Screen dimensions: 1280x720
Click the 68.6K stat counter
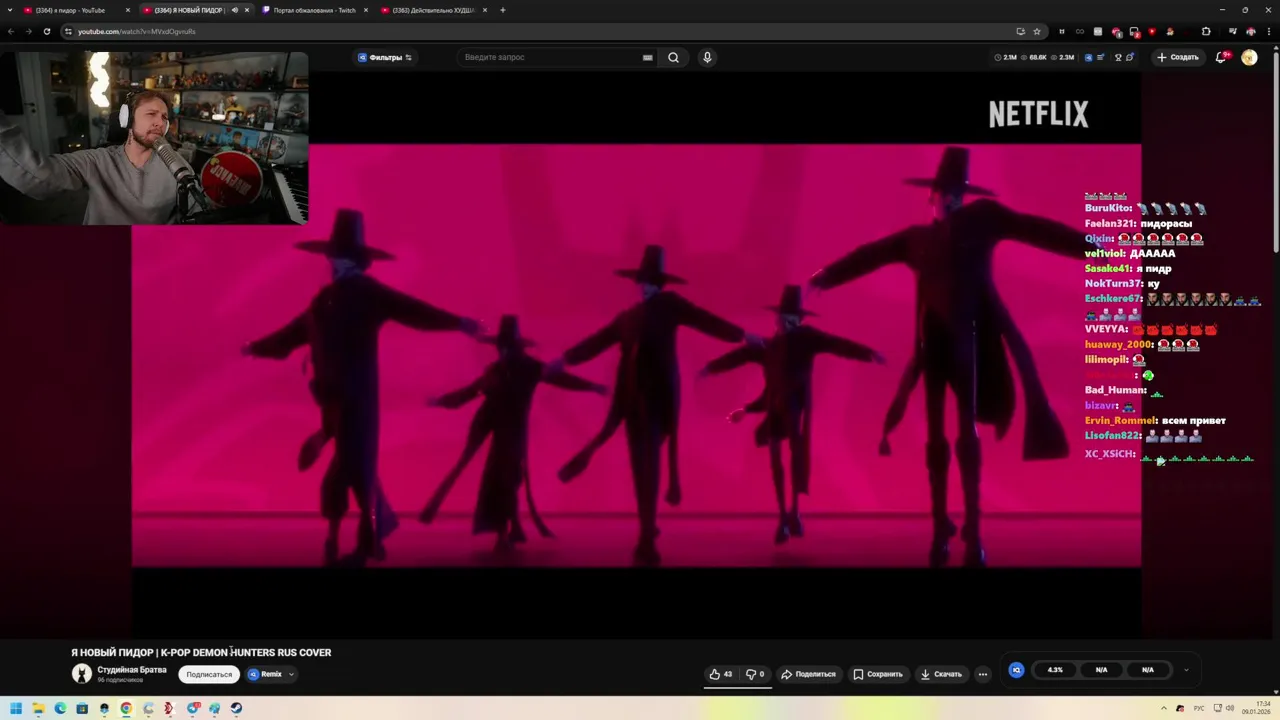[1034, 57]
